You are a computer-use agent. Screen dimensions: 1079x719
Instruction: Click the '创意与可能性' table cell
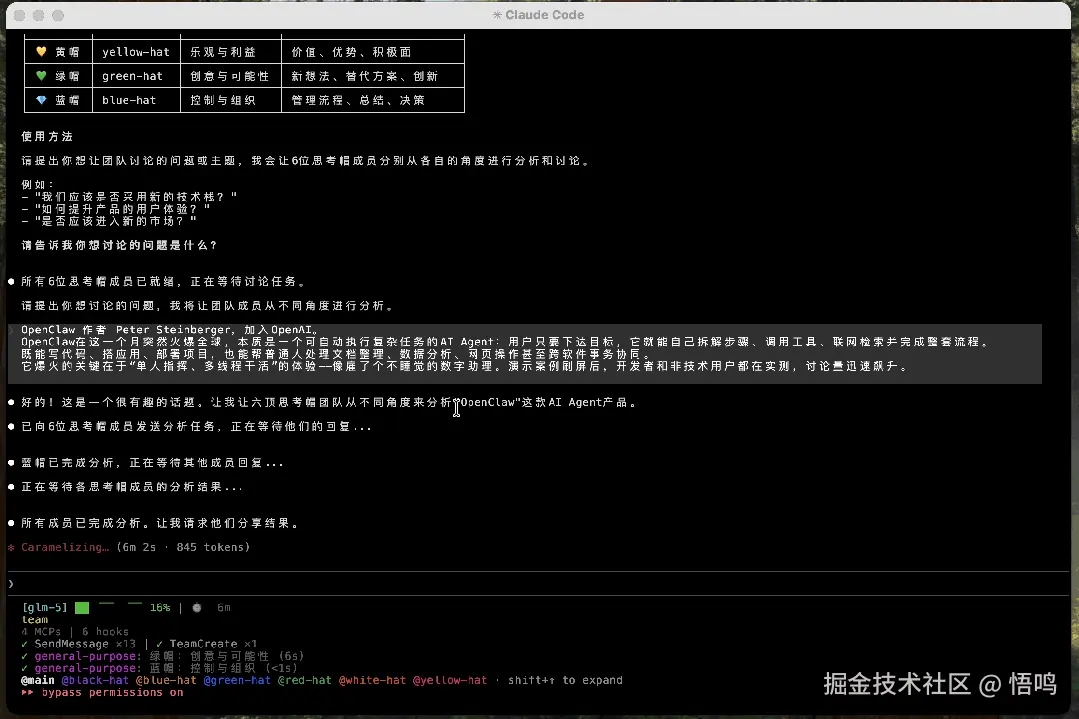point(231,76)
